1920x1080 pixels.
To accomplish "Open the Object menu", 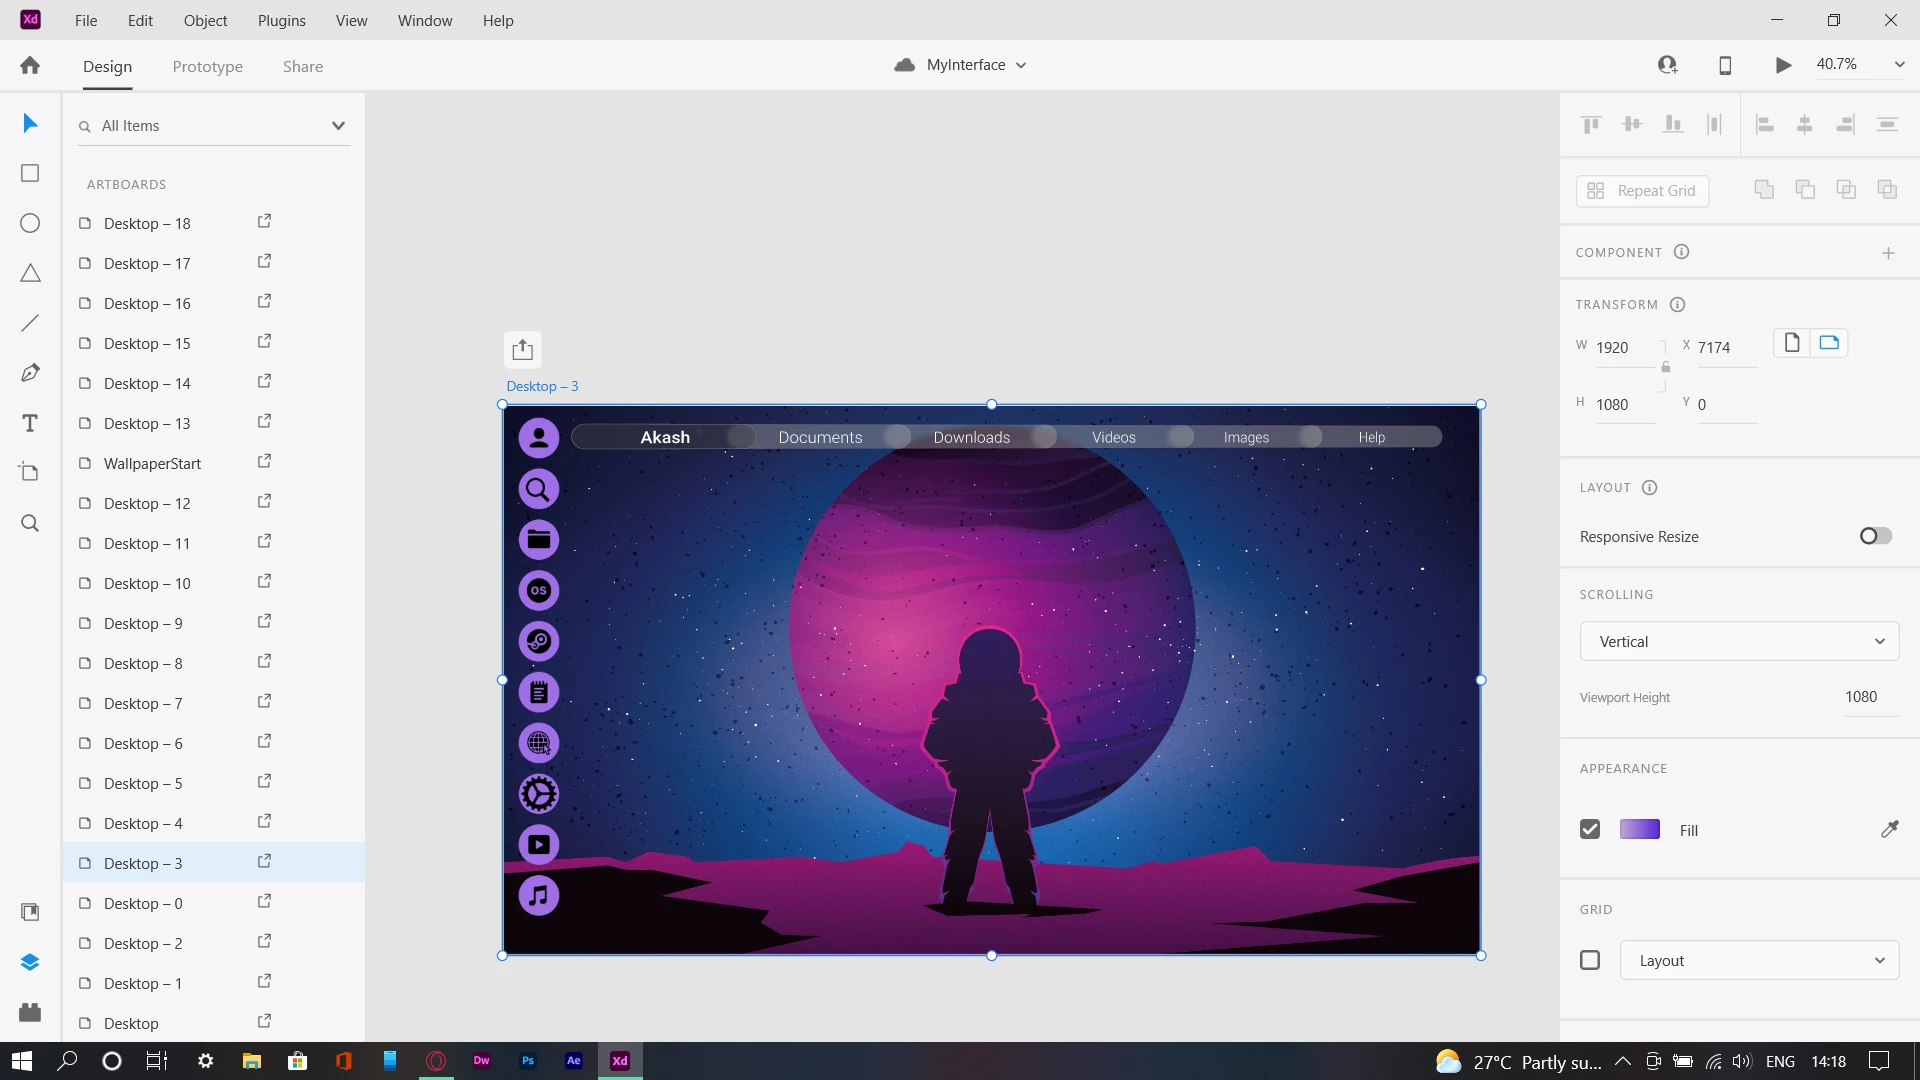I will [205, 20].
